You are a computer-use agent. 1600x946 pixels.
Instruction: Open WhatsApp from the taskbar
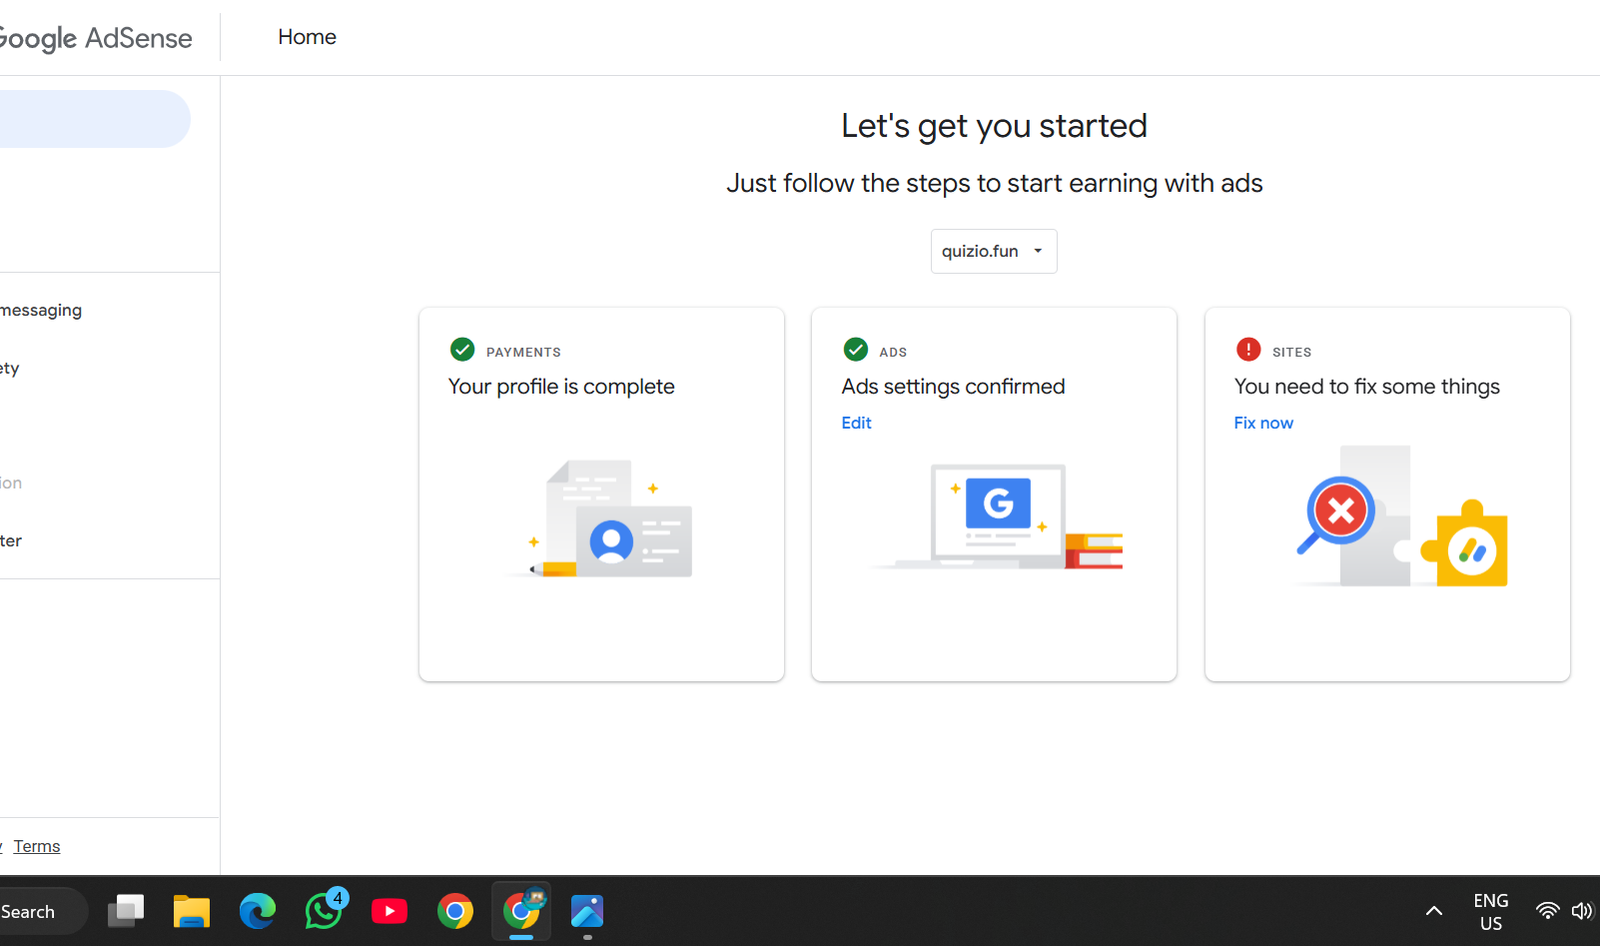click(x=323, y=911)
